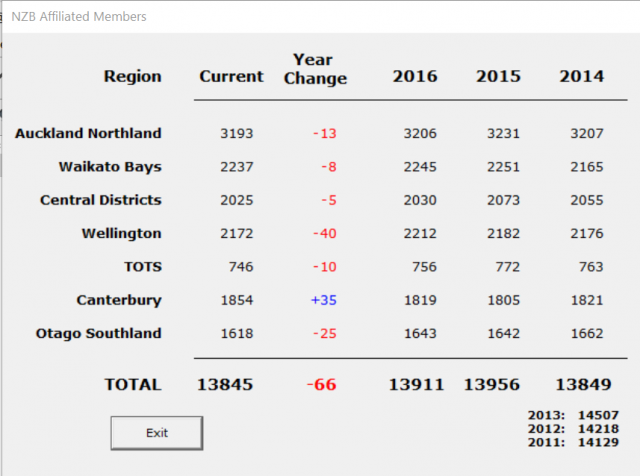Click TOTS 2014 value 763
The image size is (640, 476).
(591, 267)
